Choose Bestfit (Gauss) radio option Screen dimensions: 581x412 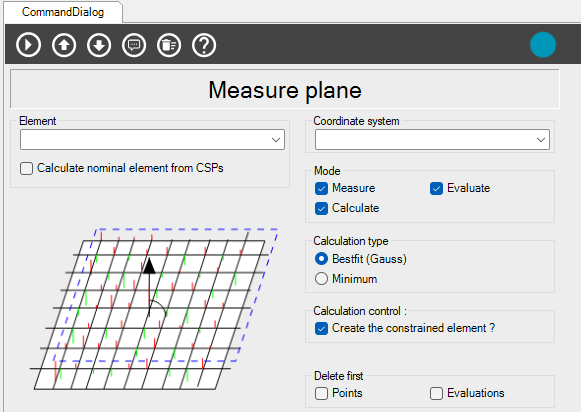(321, 259)
